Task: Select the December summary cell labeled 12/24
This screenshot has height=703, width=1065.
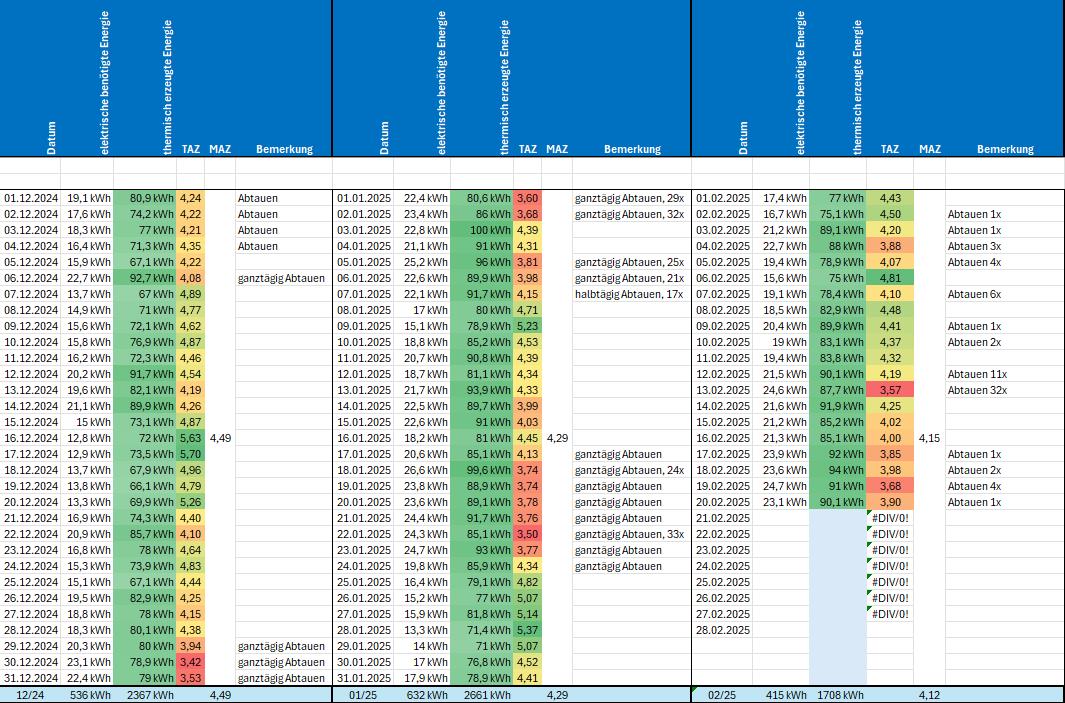Action: pyautogui.click(x=29, y=695)
